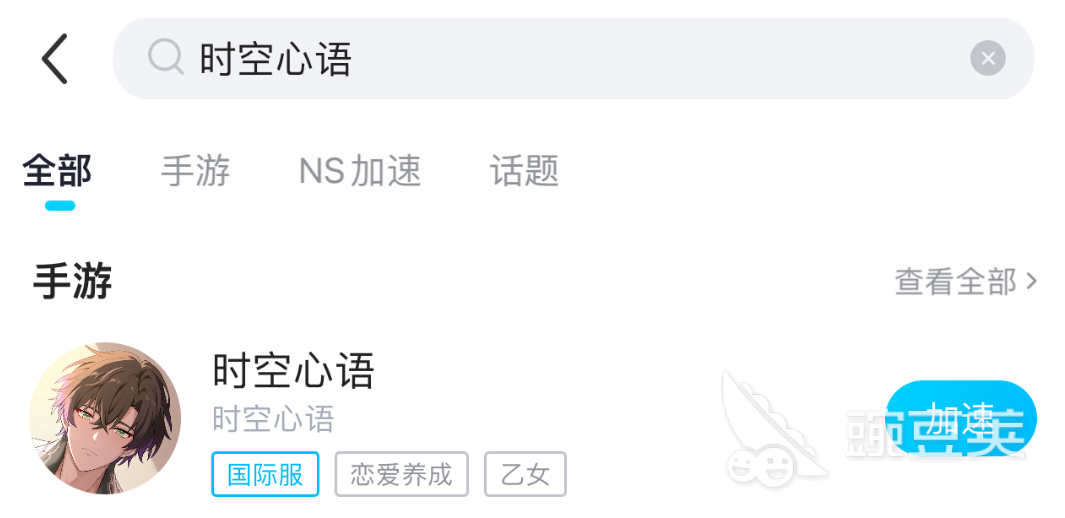This screenshot has width=1065, height=518.
Task: Tap the pea pod watermark logo
Action: (774, 426)
